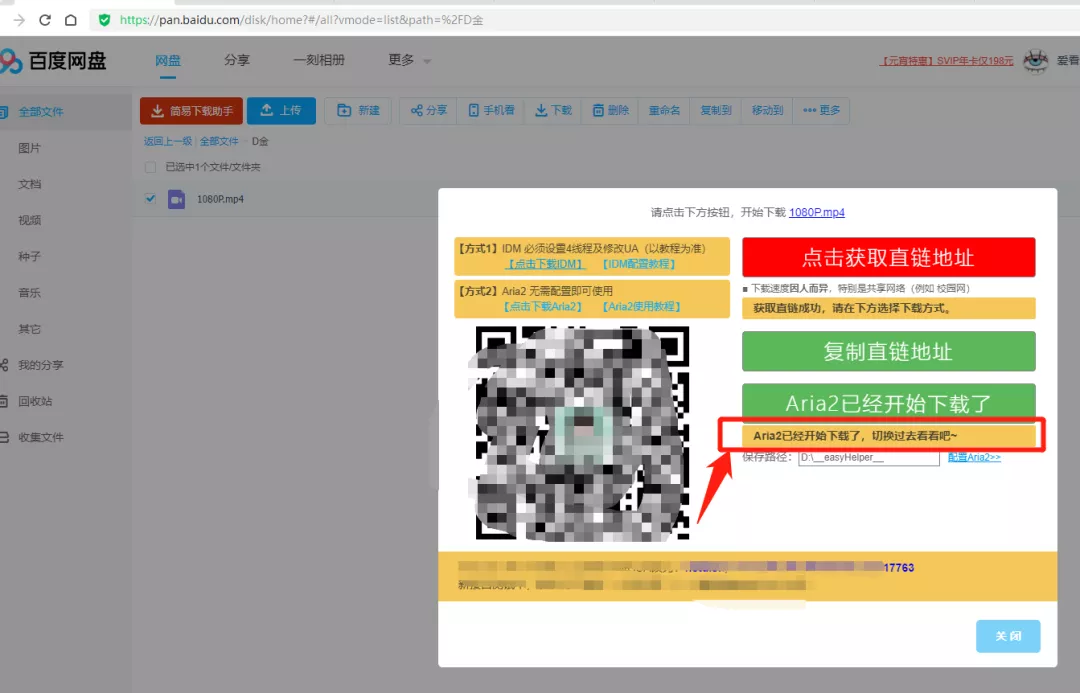This screenshot has width=1080, height=693.
Task: Open the ••• 更多 toolbar menu
Action: [x=821, y=110]
